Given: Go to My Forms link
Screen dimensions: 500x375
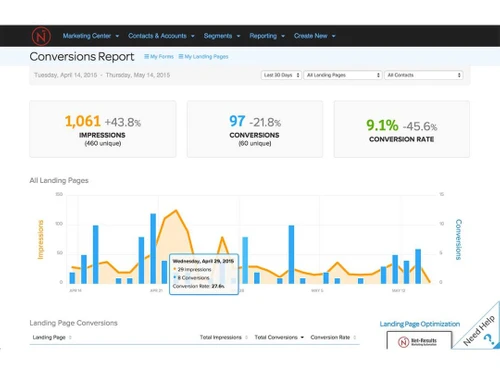Looking at the screenshot, I should point(162,57).
